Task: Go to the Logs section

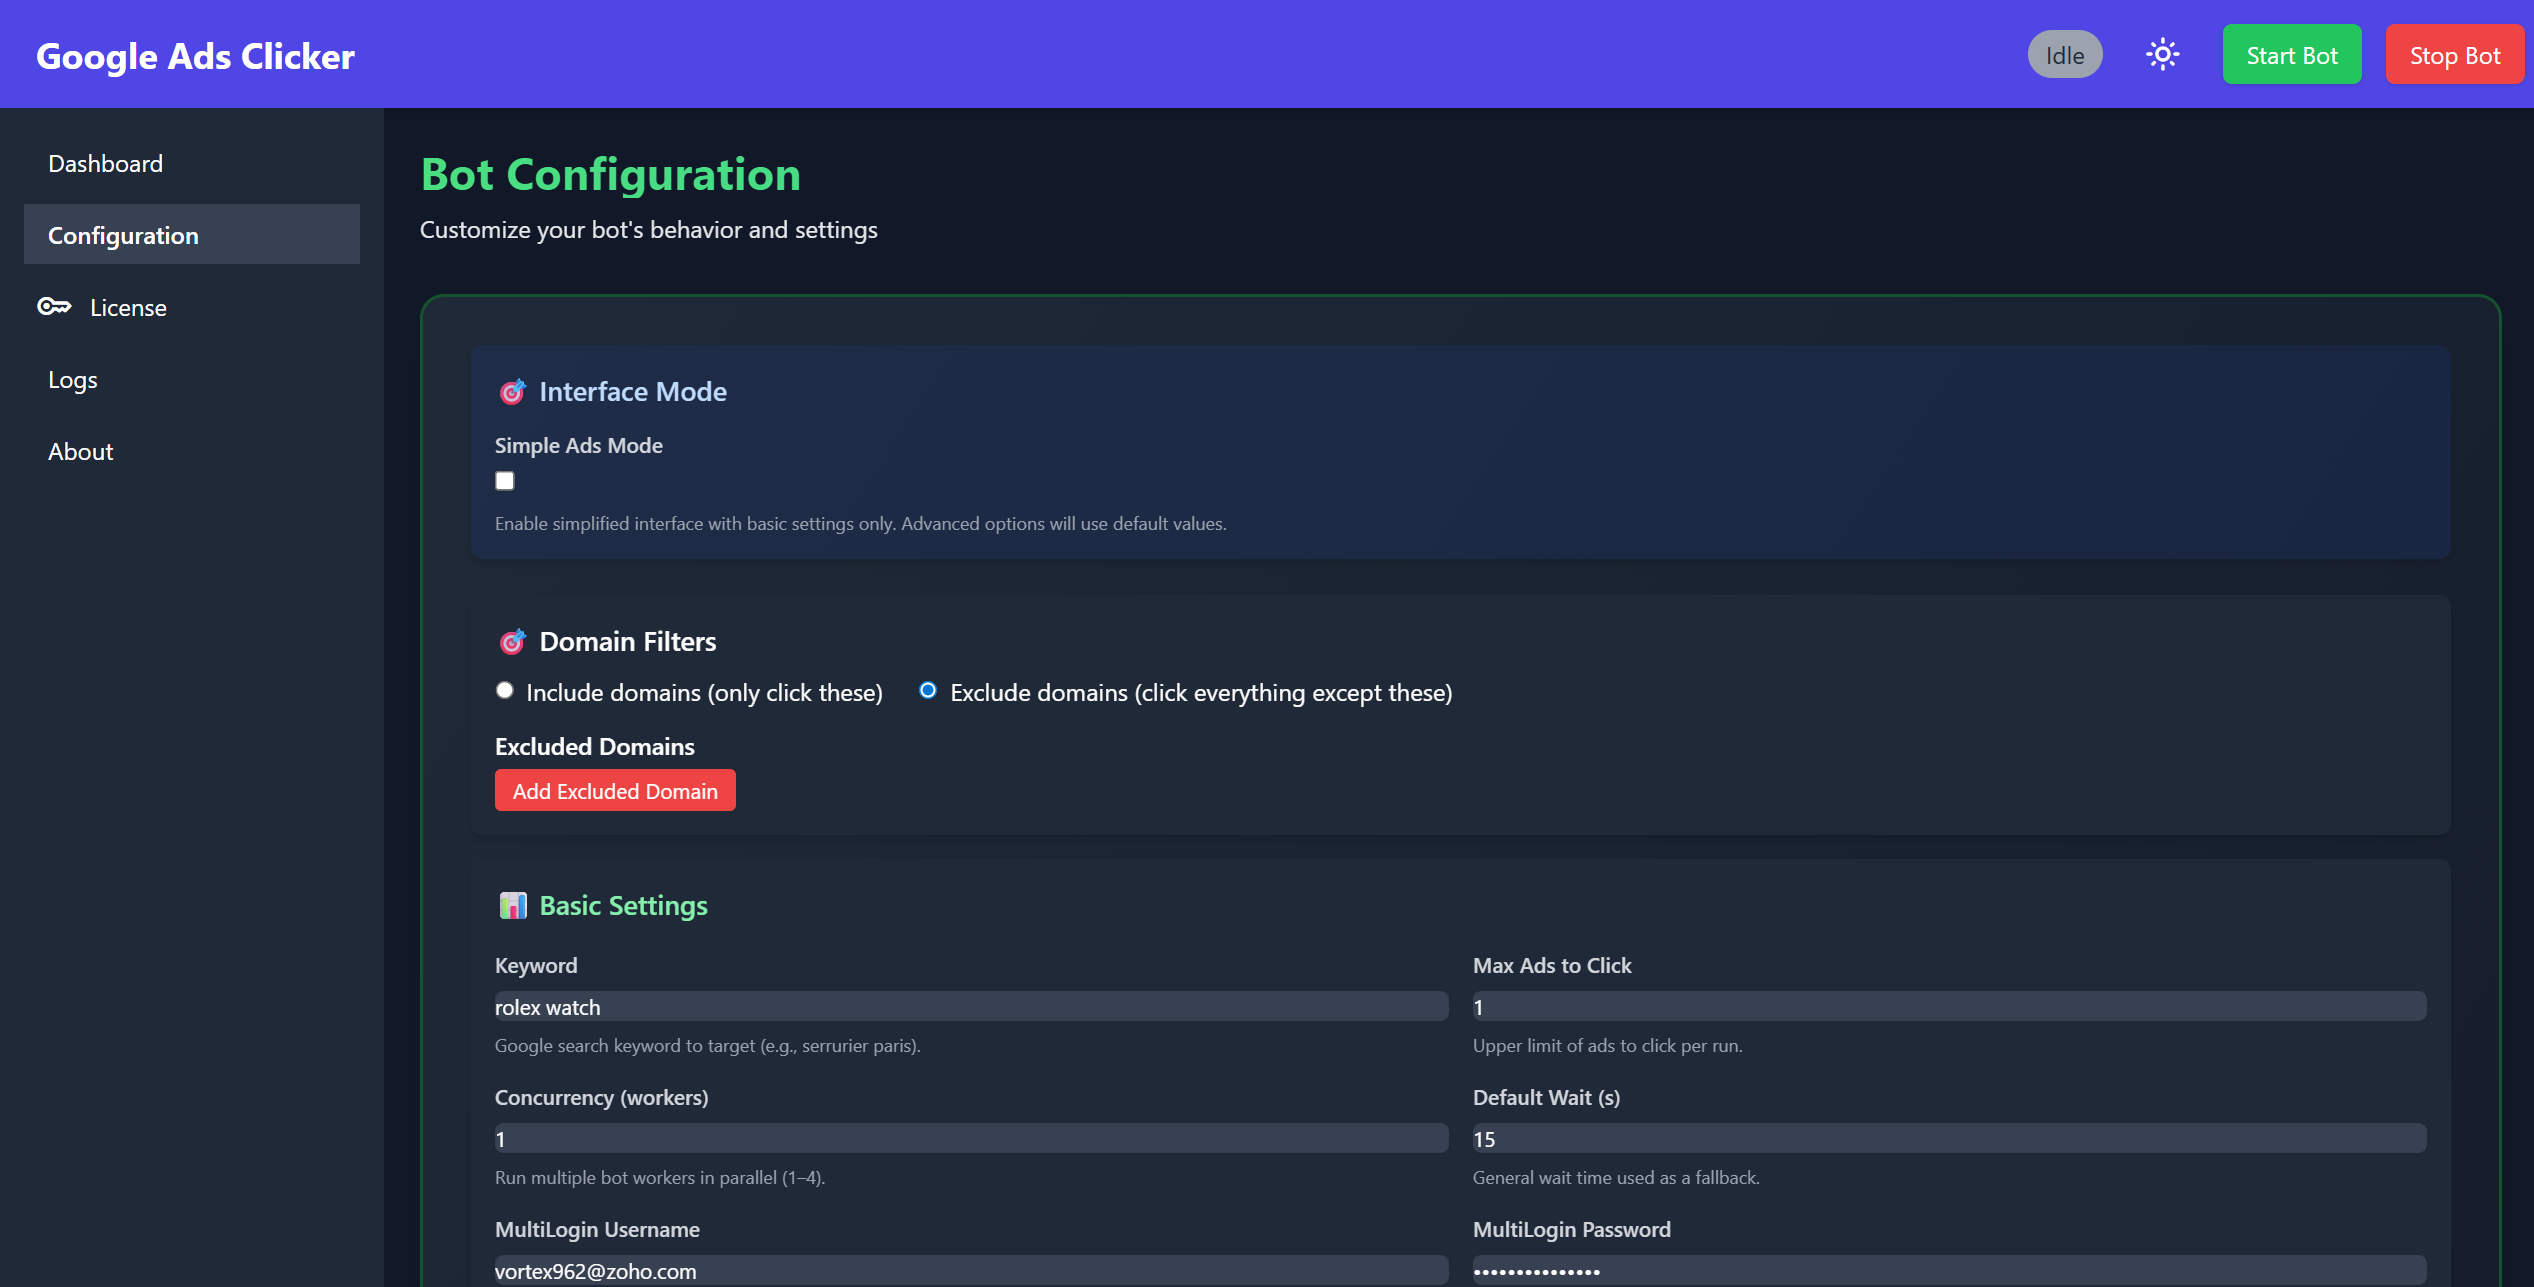Action: pos(73,380)
